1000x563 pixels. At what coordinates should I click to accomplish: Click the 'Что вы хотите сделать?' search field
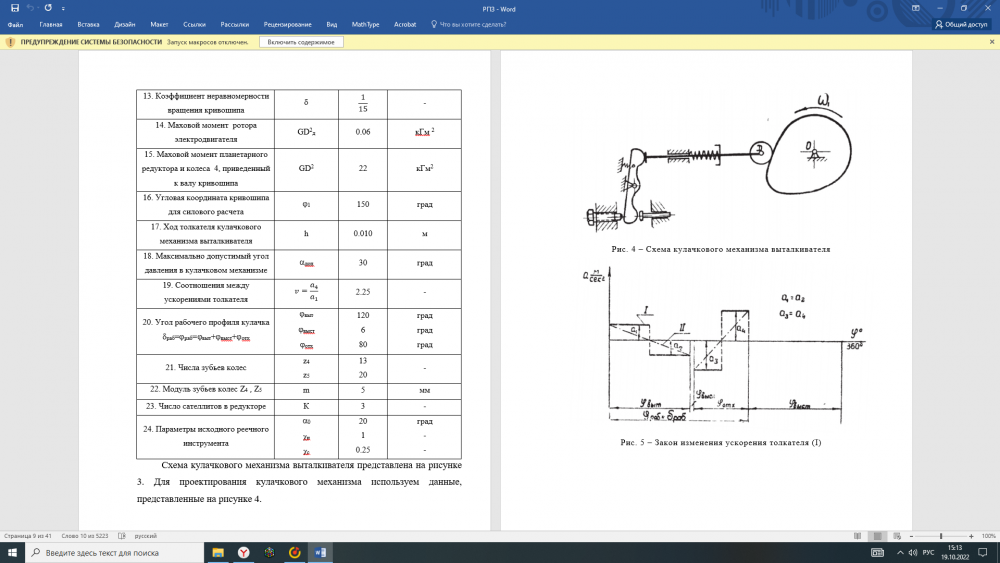(470, 24)
